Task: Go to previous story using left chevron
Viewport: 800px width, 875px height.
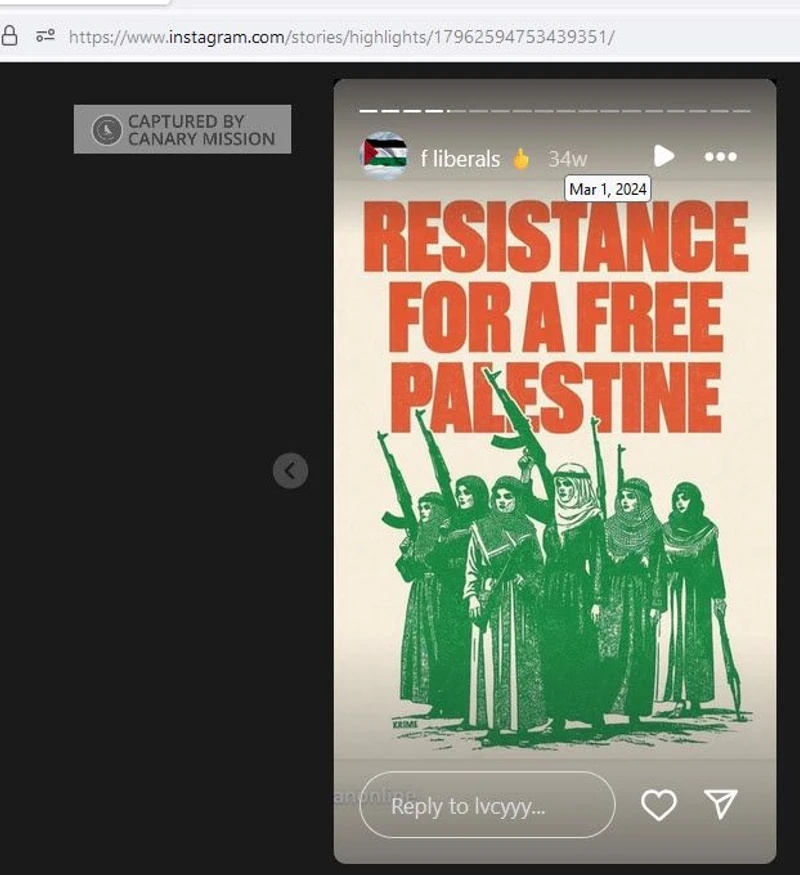Action: click(290, 470)
